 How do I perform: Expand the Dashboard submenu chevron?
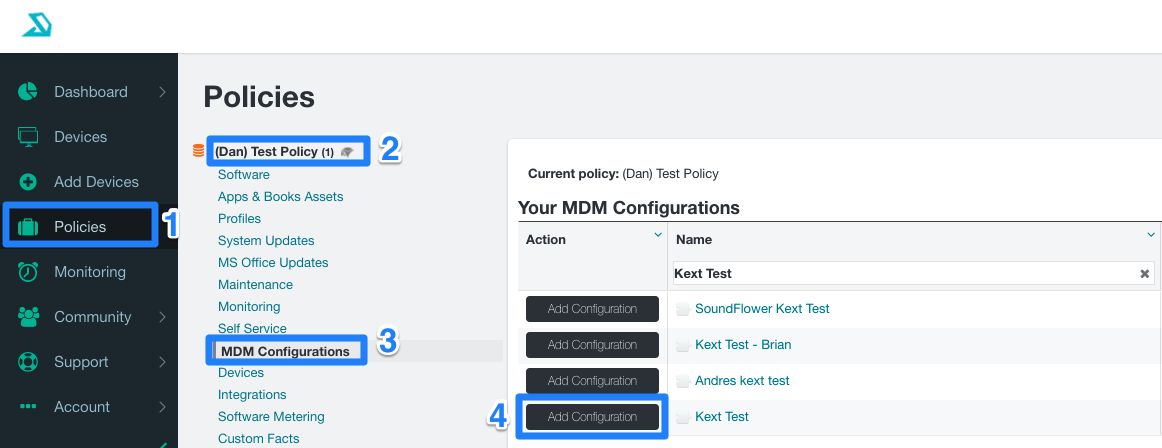click(x=162, y=92)
